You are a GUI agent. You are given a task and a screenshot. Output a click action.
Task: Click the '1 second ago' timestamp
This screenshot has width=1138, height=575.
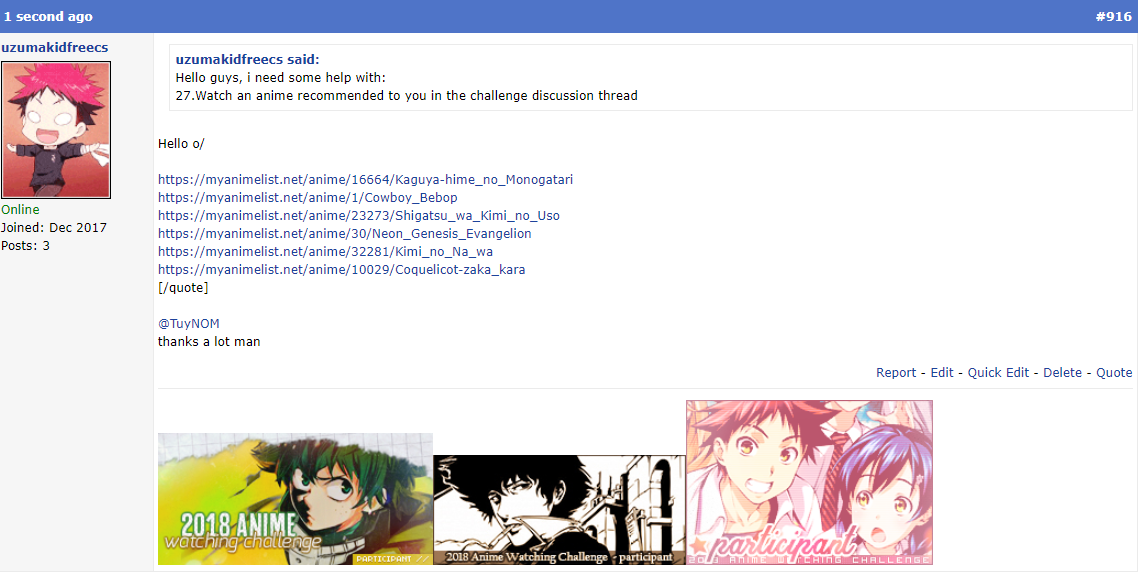point(49,17)
